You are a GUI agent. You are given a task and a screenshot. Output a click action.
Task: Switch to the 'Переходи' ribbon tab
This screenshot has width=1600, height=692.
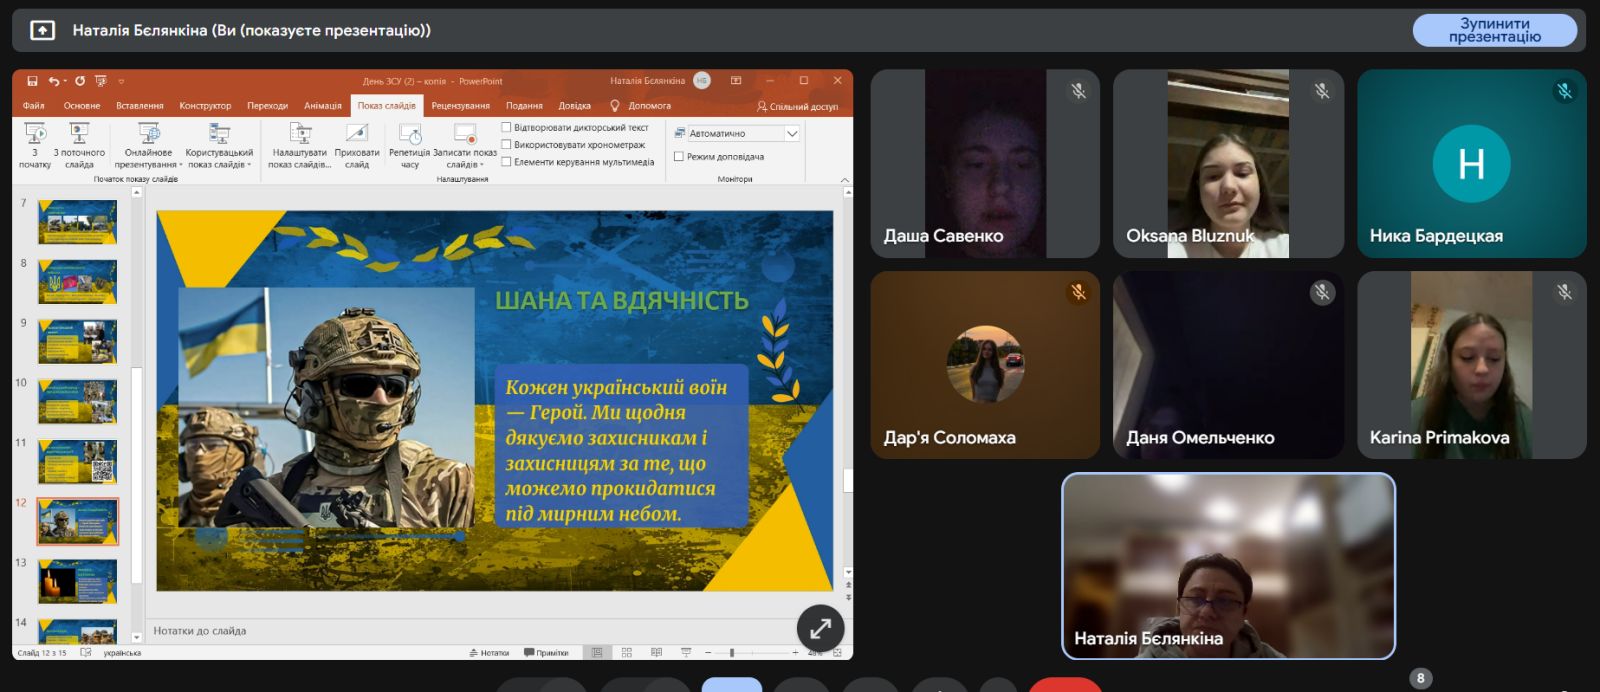pyautogui.click(x=267, y=106)
